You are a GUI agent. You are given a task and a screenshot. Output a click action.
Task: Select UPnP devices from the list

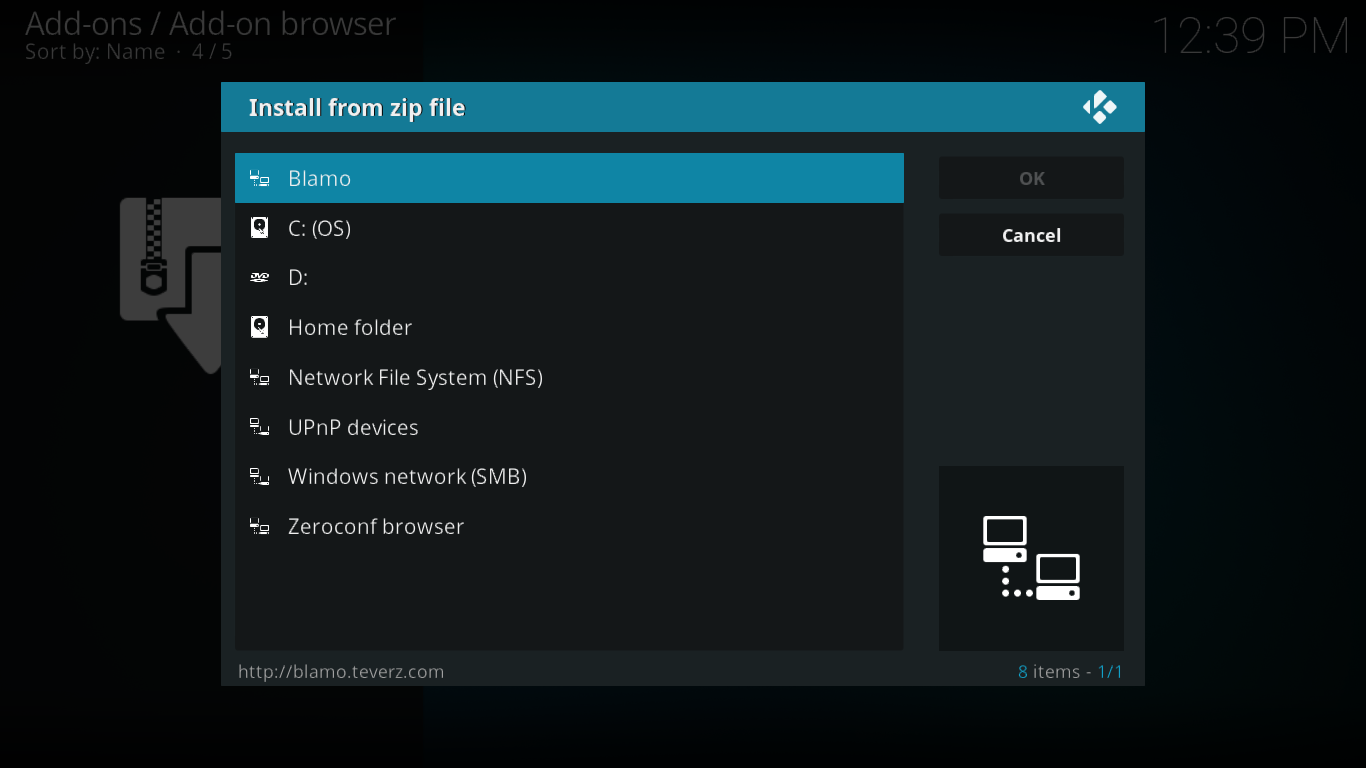point(568,427)
